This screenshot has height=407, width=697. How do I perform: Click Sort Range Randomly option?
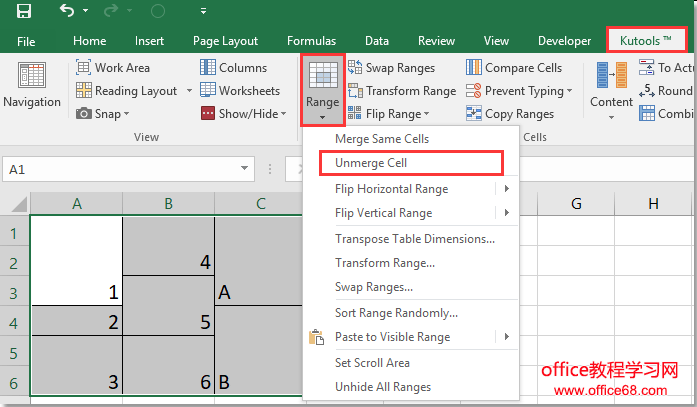click(396, 313)
